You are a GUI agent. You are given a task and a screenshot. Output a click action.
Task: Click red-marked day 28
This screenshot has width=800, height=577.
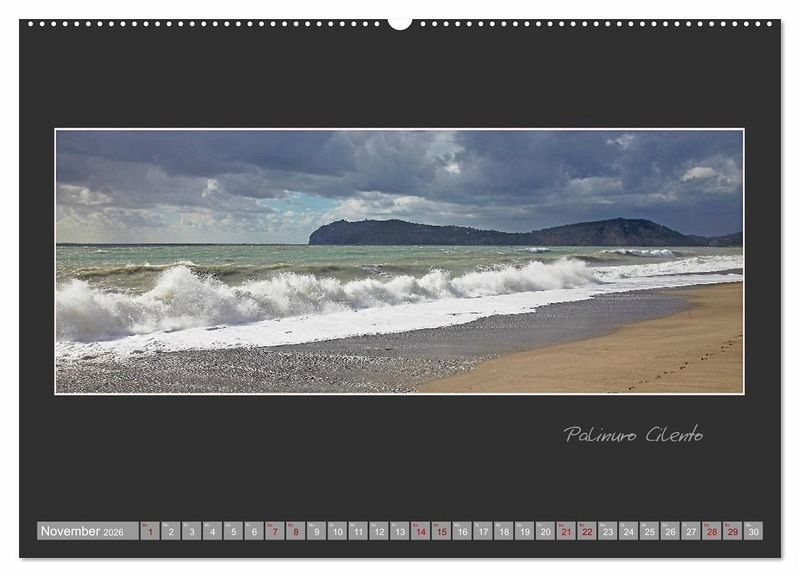point(712,531)
